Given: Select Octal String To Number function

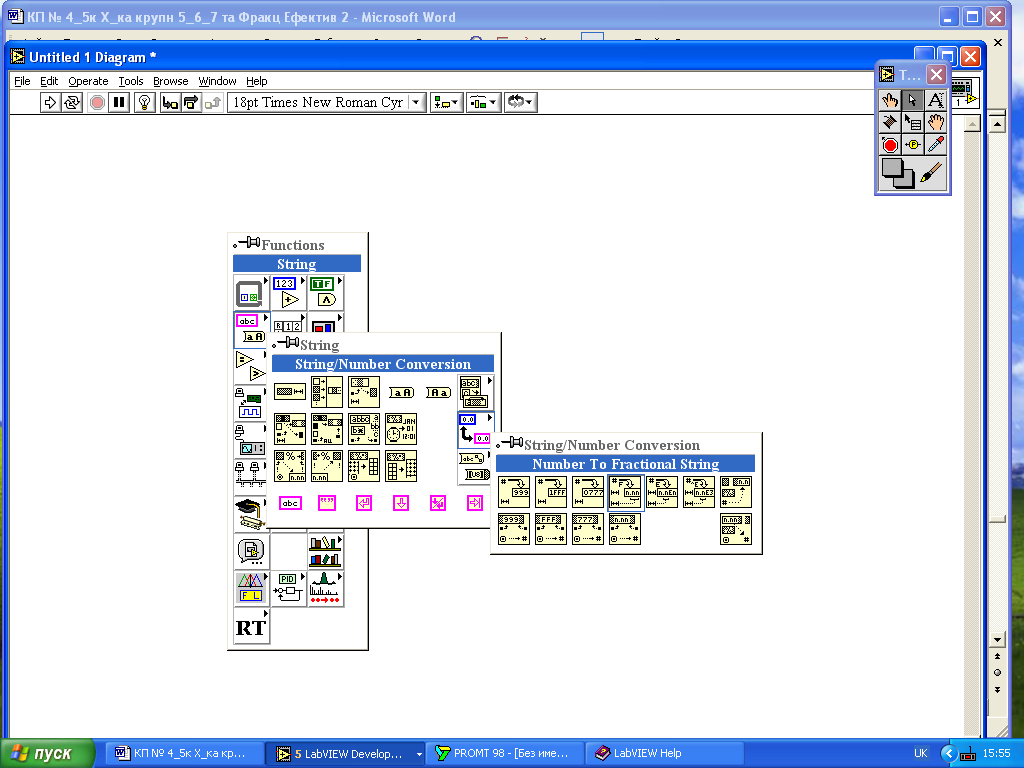Looking at the screenshot, I should 588,529.
